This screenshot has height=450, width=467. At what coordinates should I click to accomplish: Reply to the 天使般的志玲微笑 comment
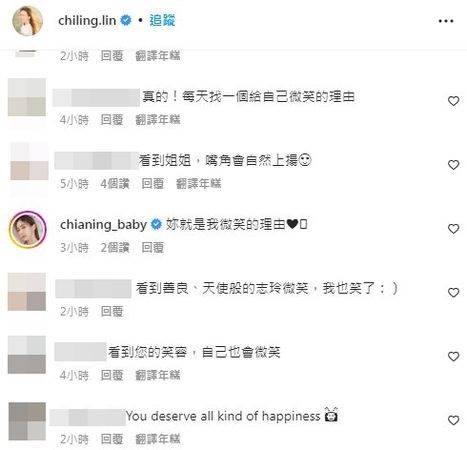pyautogui.click(x=112, y=312)
